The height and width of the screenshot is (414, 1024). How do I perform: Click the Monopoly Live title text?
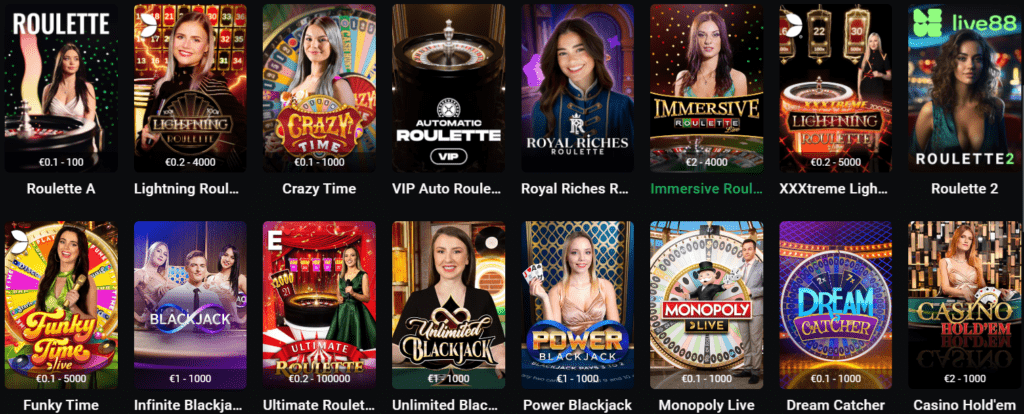(x=707, y=405)
